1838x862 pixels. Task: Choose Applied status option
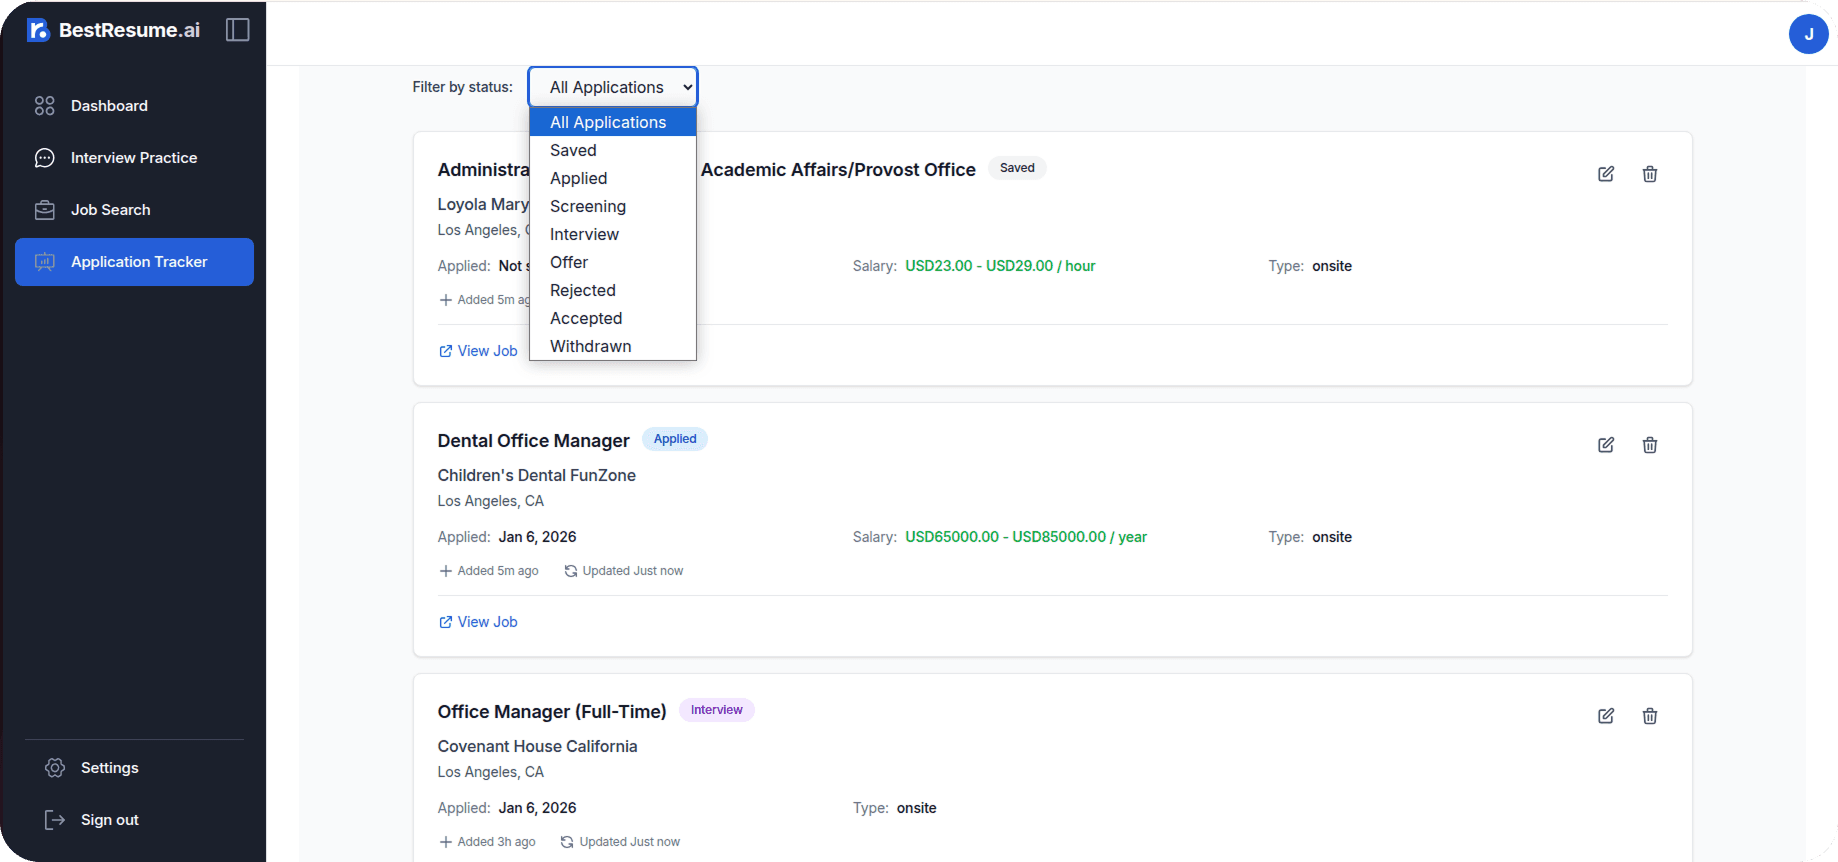click(613, 178)
